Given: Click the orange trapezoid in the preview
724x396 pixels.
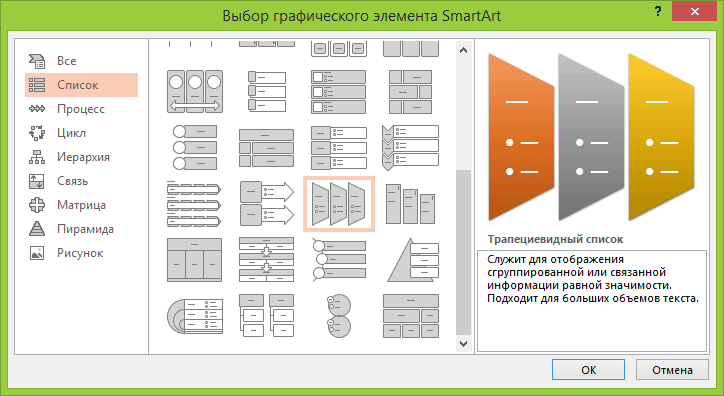Looking at the screenshot, I should (521, 138).
